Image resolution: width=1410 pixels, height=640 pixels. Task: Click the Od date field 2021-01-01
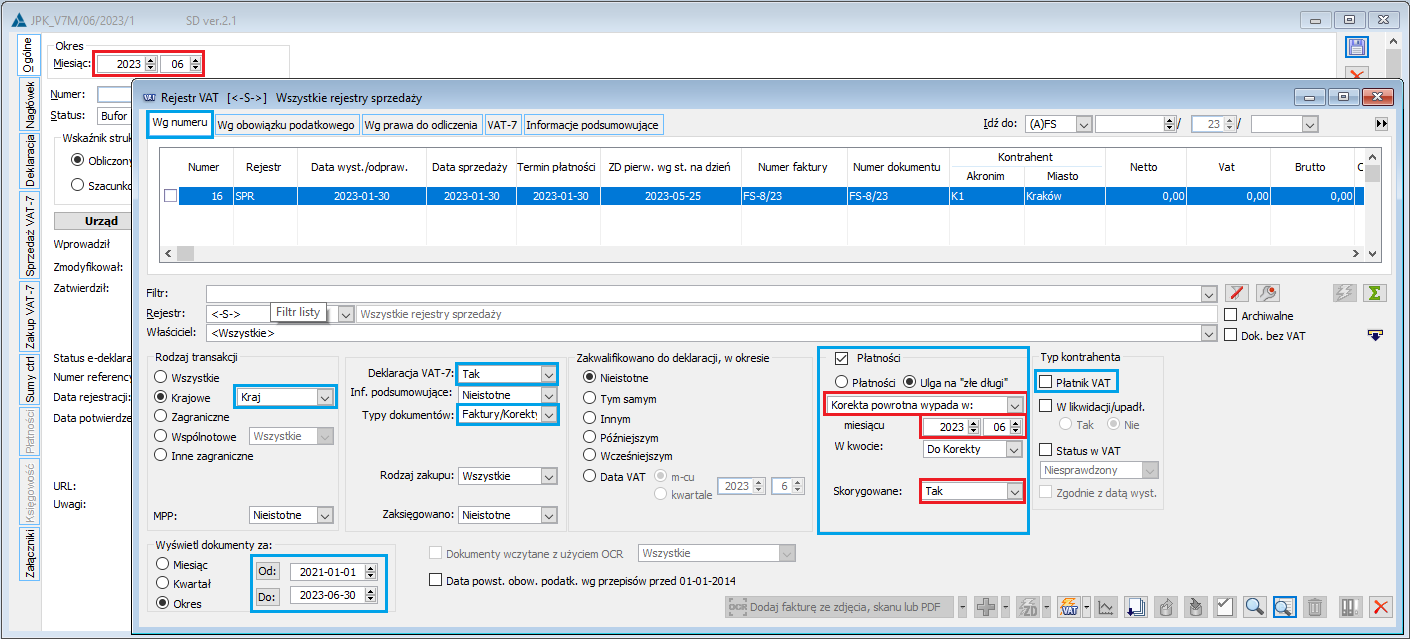[327, 572]
